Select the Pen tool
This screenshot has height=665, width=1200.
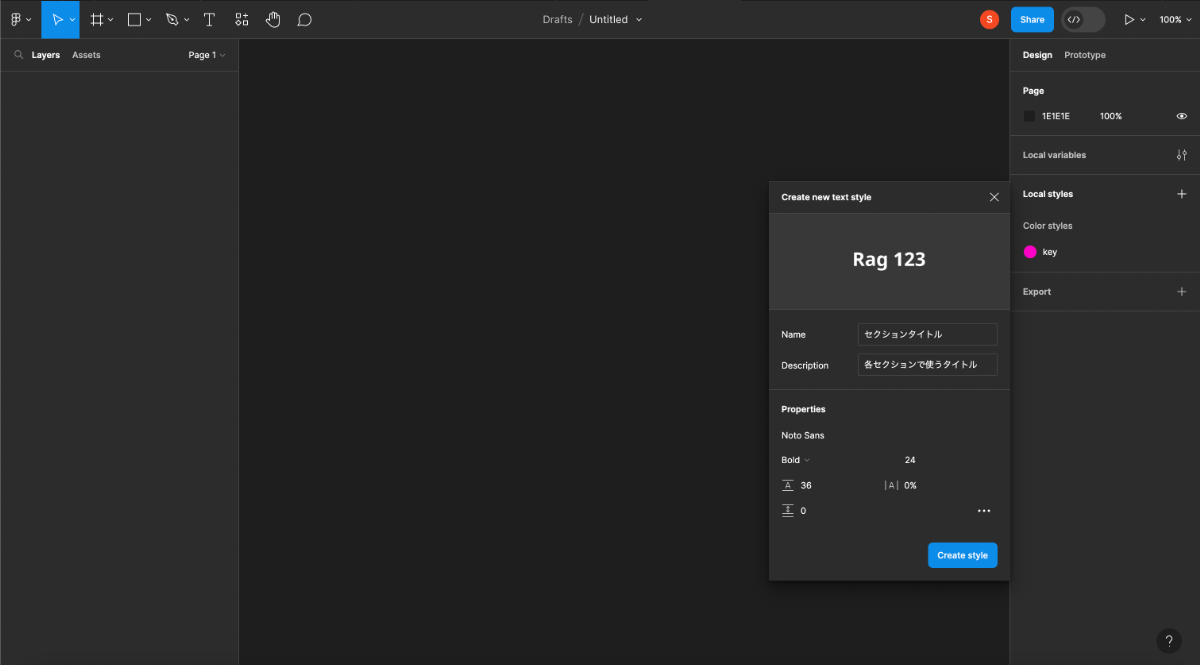tap(172, 19)
